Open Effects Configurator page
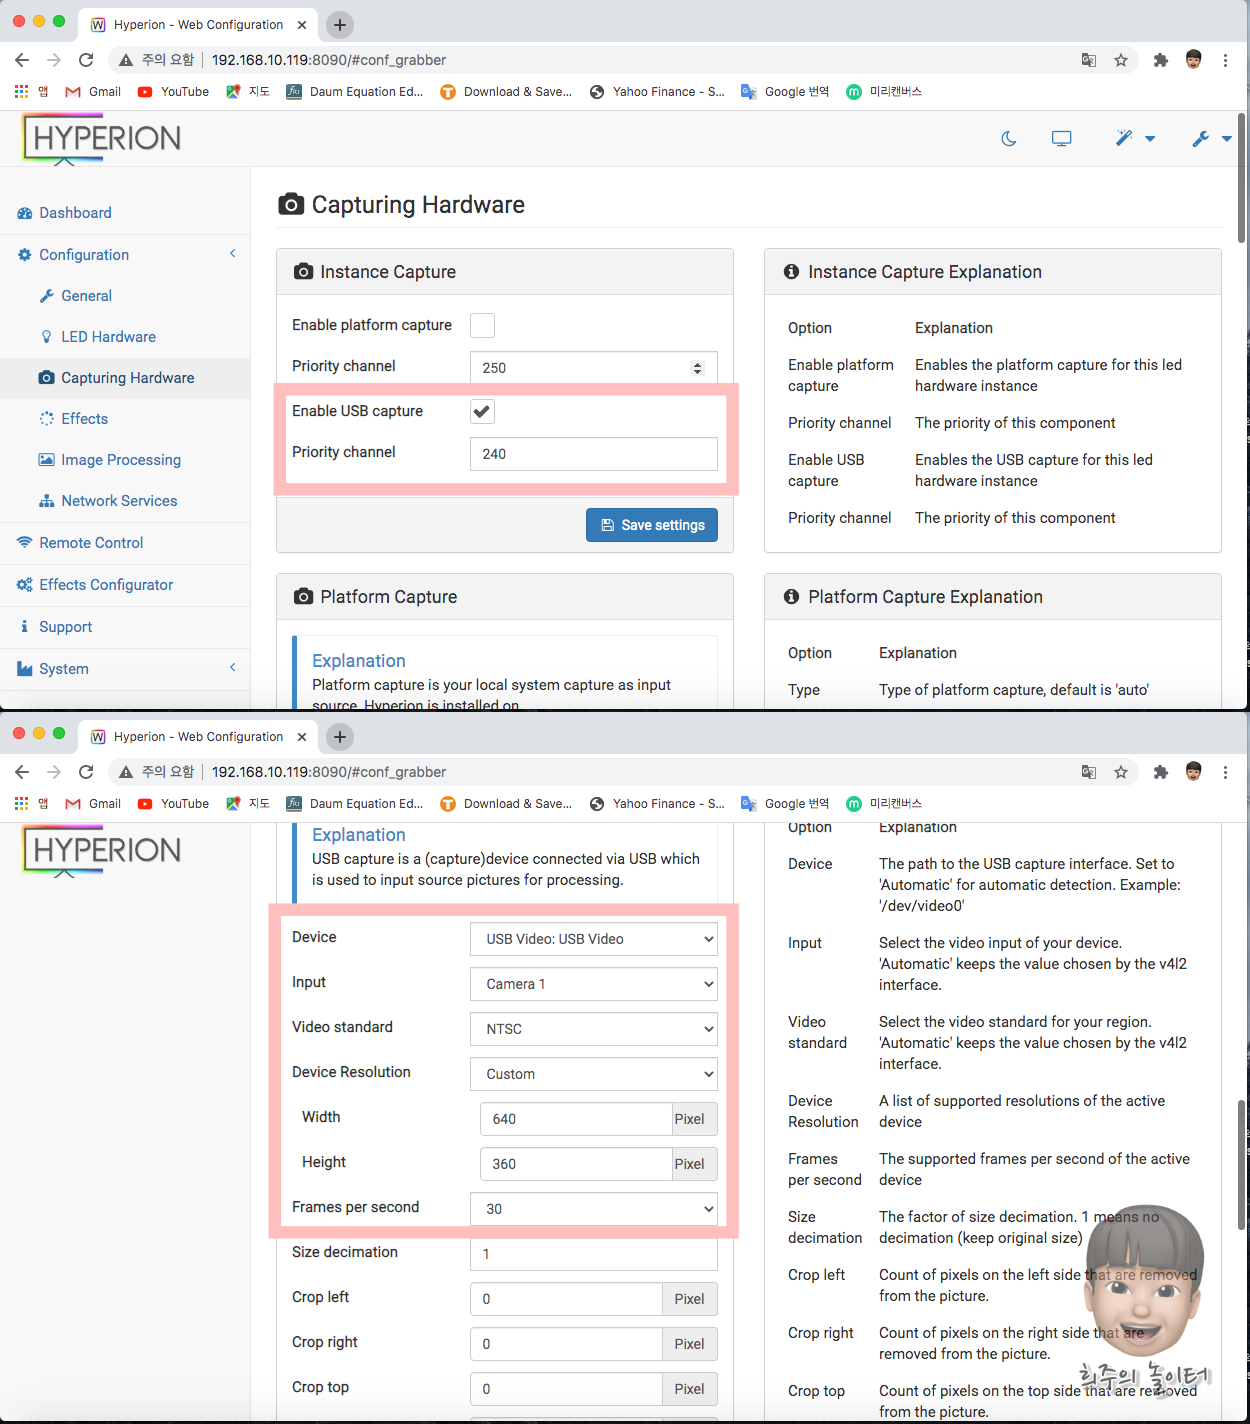 point(106,585)
